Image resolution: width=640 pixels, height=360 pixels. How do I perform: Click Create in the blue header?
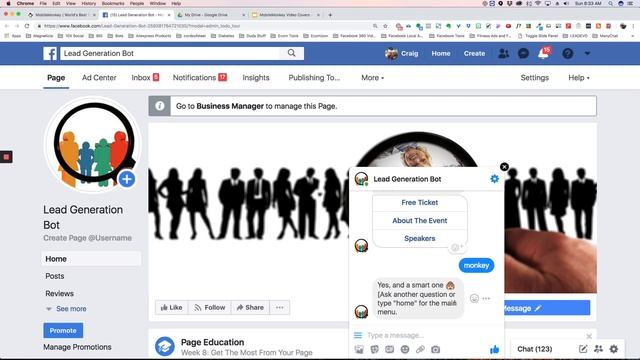[474, 53]
